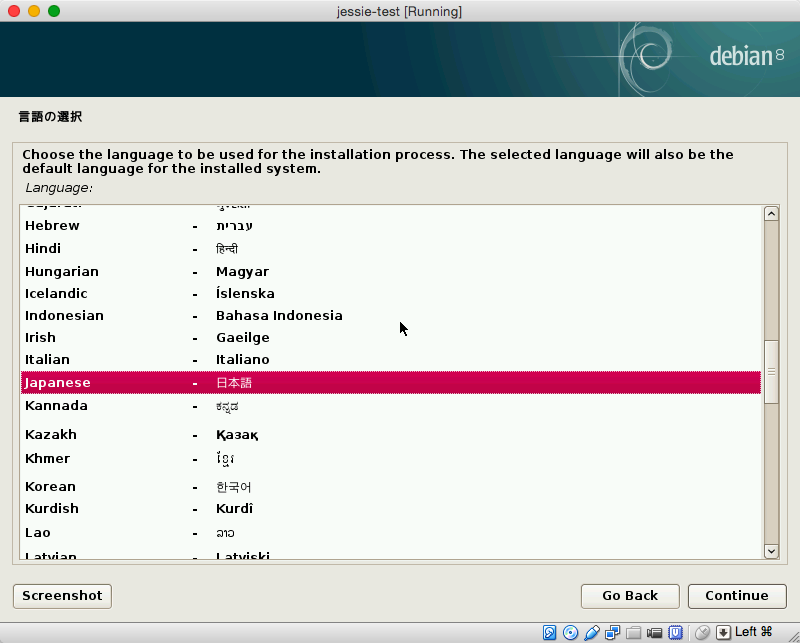Viewport: 800px width, 643px height.
Task: Click the Go Back button
Action: pos(630,596)
